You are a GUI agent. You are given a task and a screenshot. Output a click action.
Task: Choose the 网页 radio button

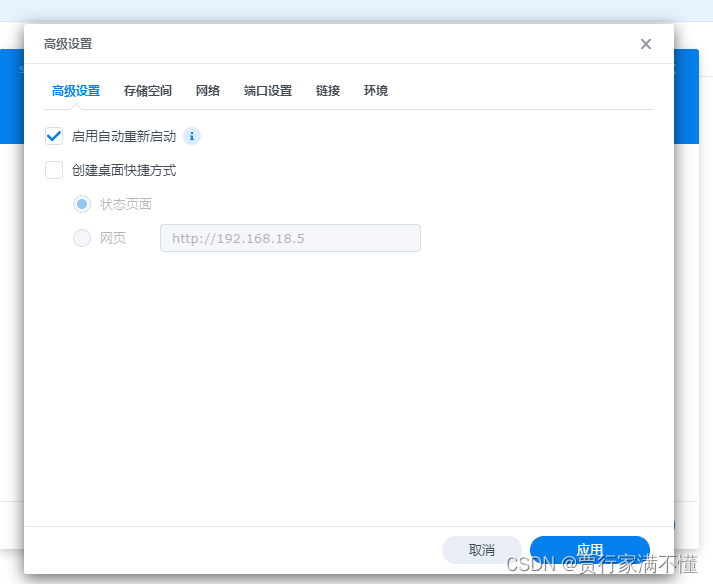click(x=82, y=238)
